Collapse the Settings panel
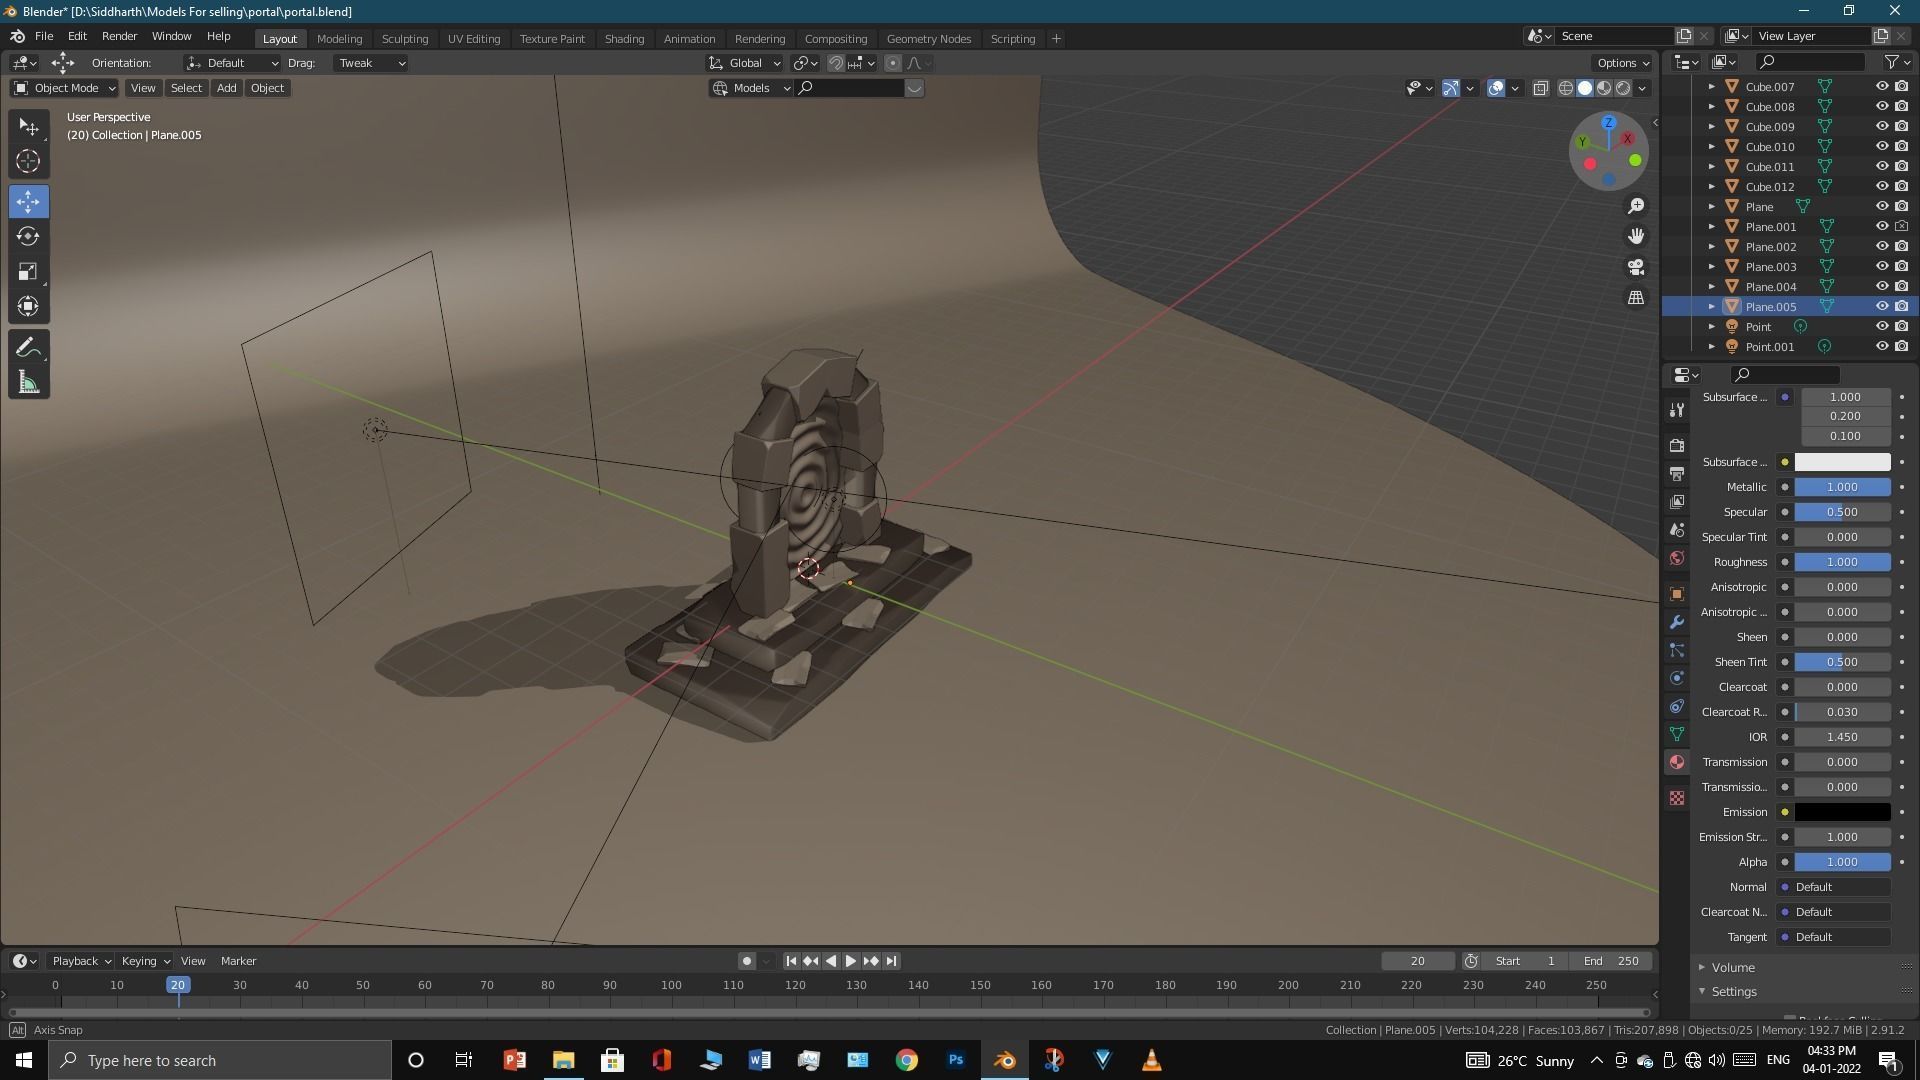Viewport: 1920px width, 1080px height. click(1733, 992)
